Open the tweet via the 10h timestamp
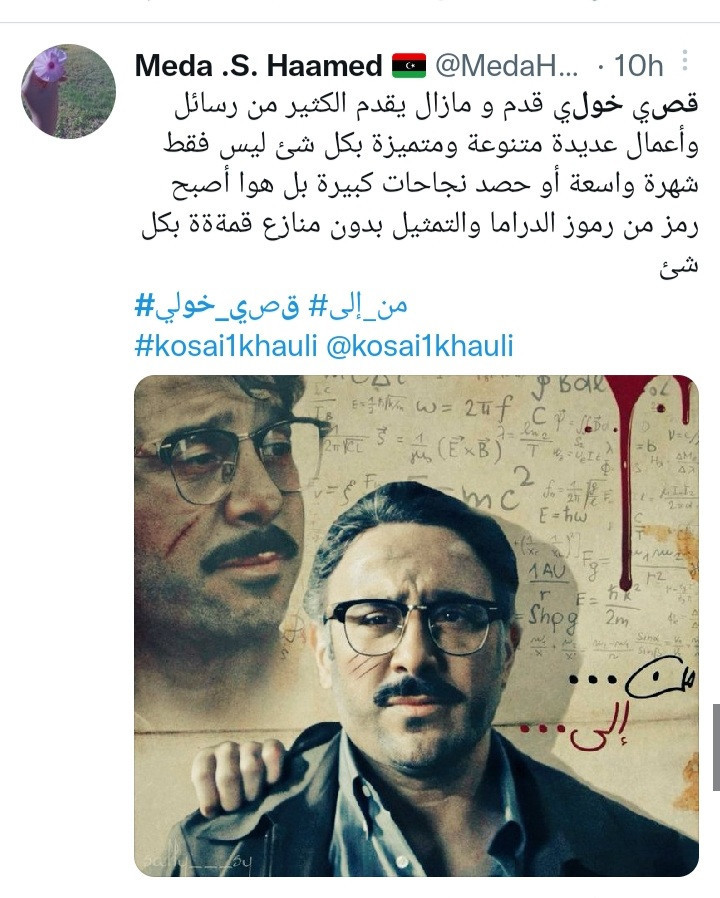Image resolution: width=720 pixels, height=898 pixels. coord(638,66)
